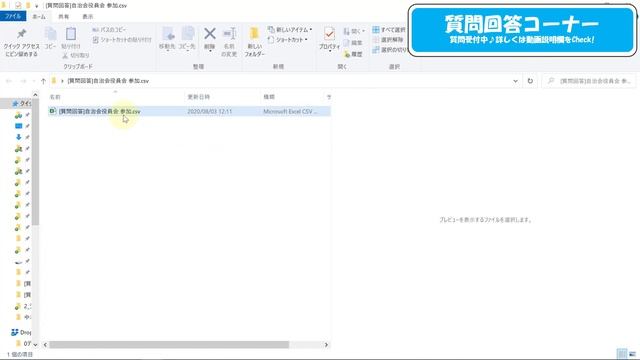The width and height of the screenshot is (640, 360).
Task: Open the Copy to (コピー先) menu
Action: coord(187,39)
